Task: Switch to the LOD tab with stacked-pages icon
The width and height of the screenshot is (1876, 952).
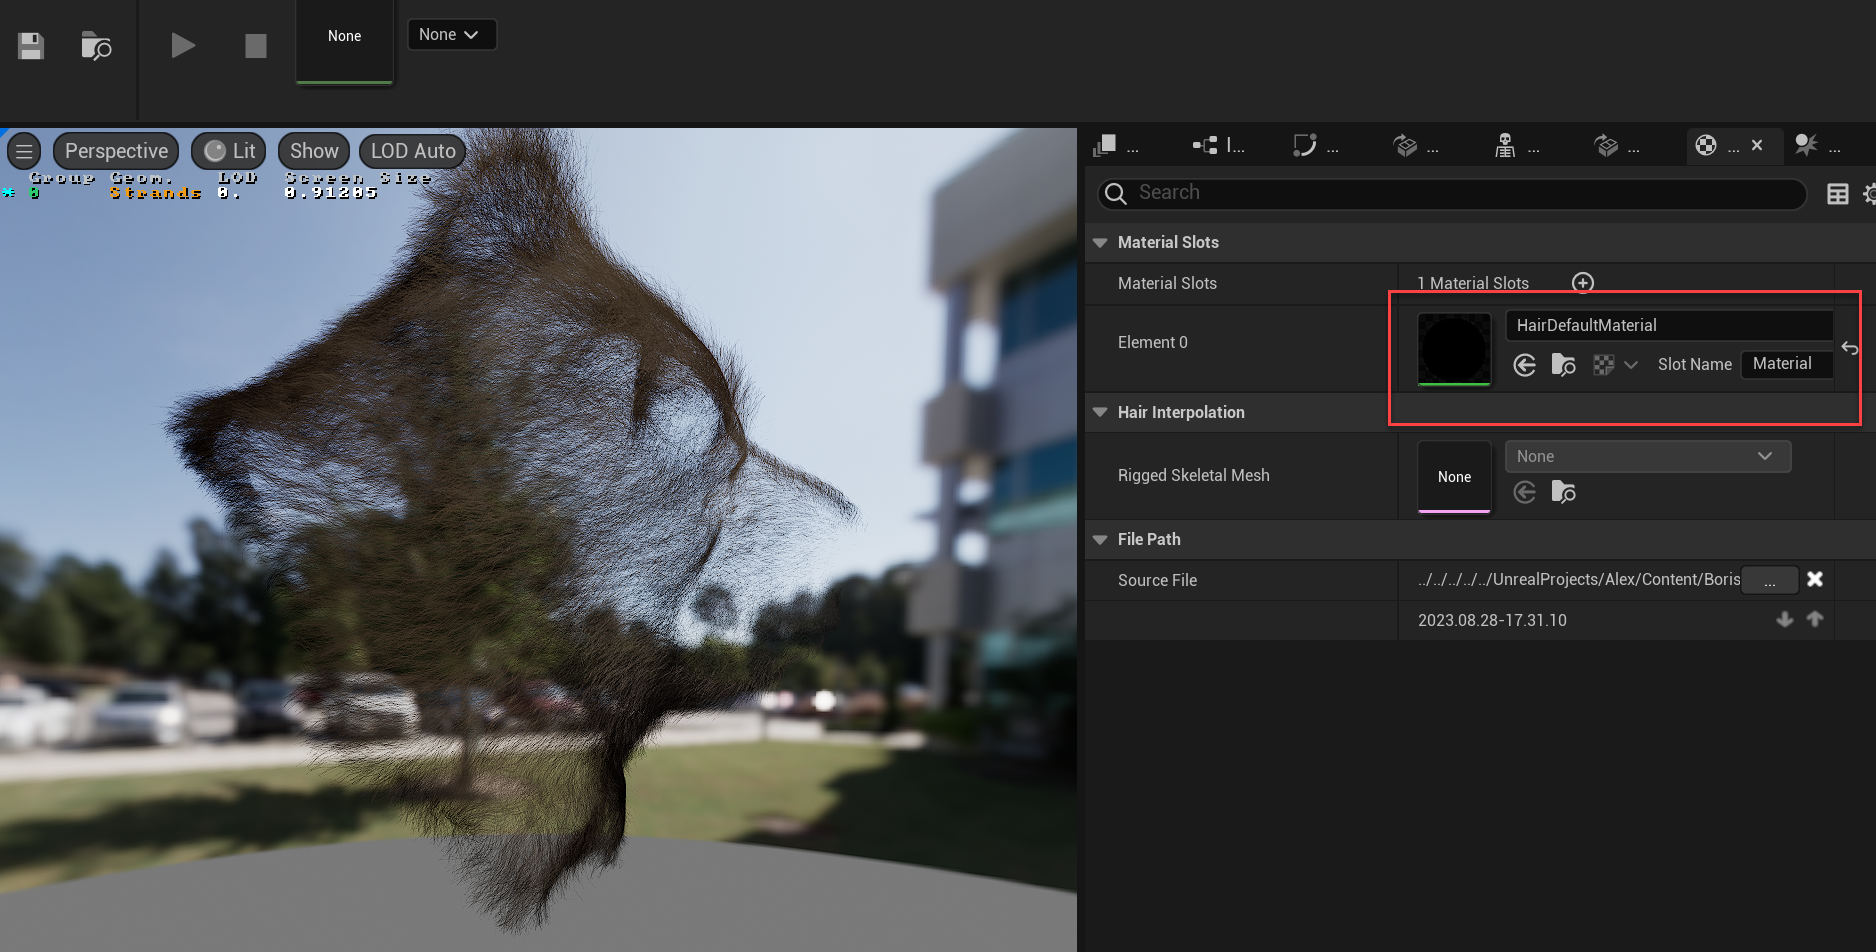Action: coord(1116,146)
